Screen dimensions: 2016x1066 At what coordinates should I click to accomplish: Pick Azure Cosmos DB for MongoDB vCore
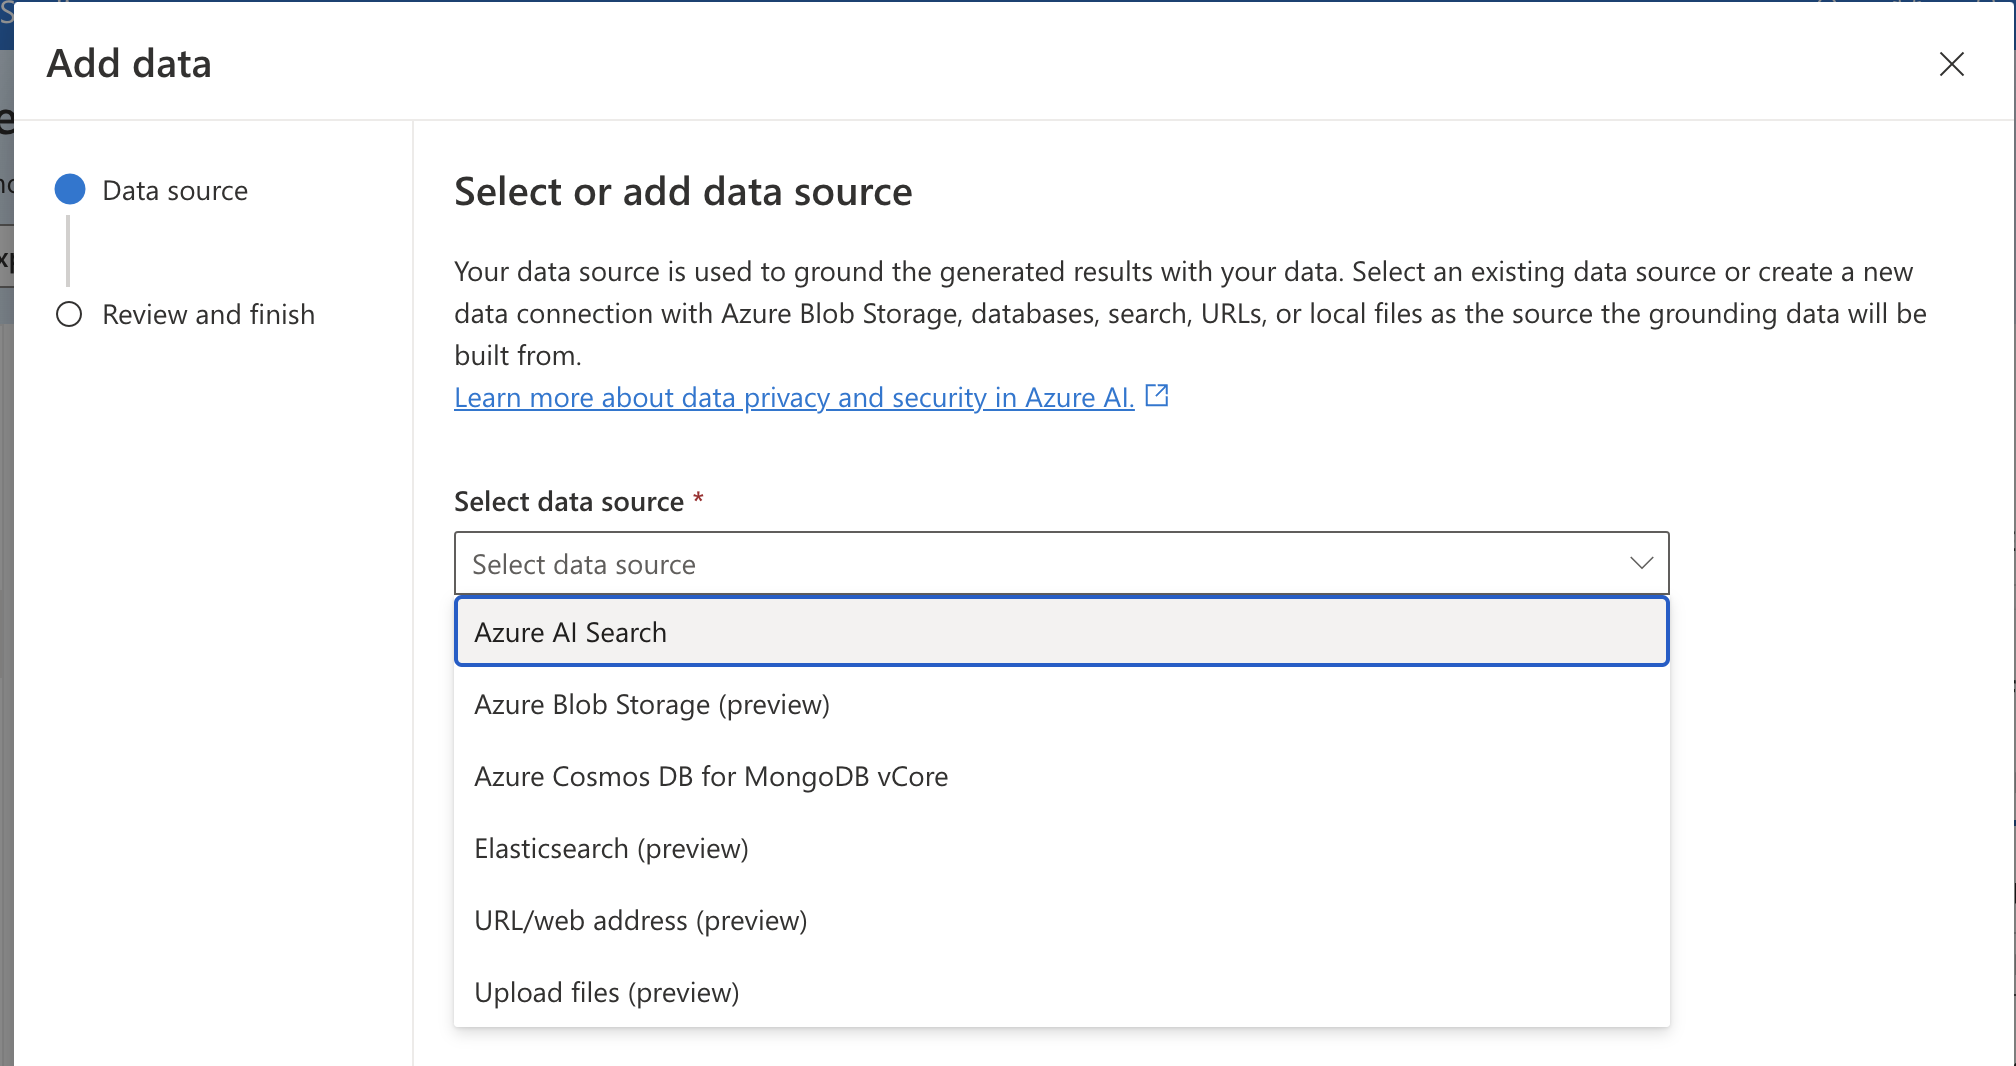711,777
